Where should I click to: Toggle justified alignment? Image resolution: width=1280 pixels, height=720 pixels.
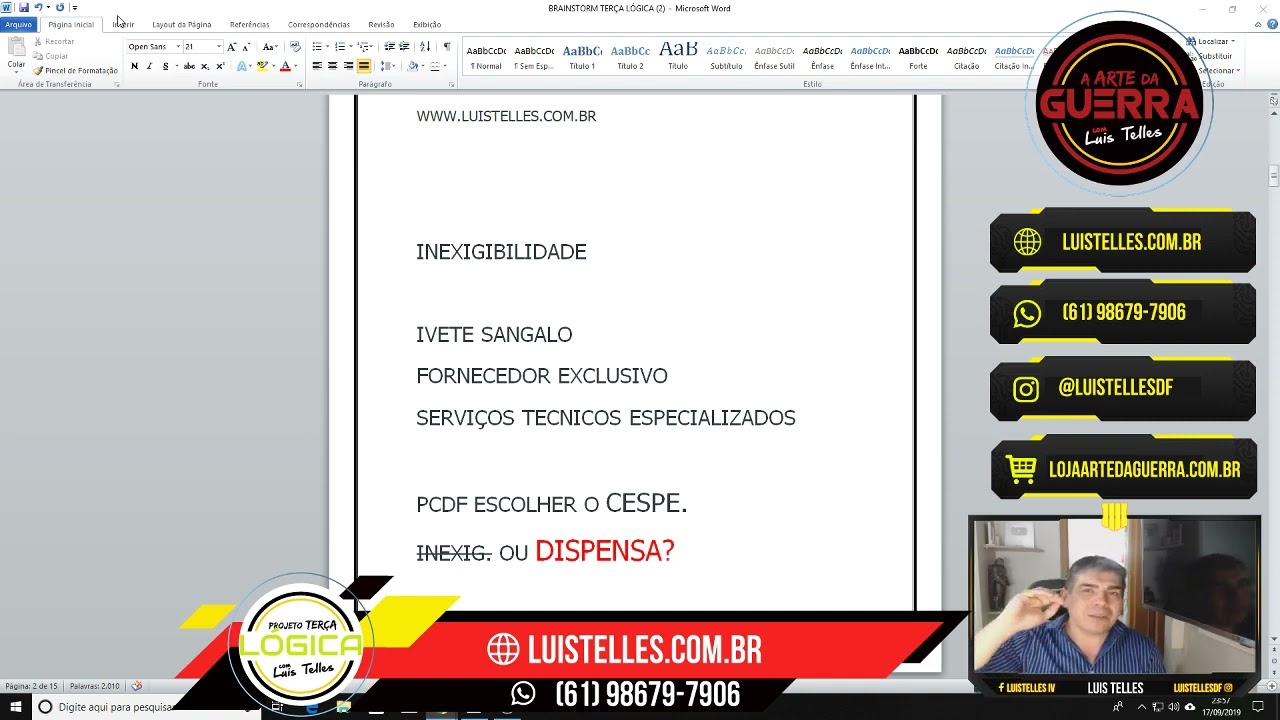363,66
